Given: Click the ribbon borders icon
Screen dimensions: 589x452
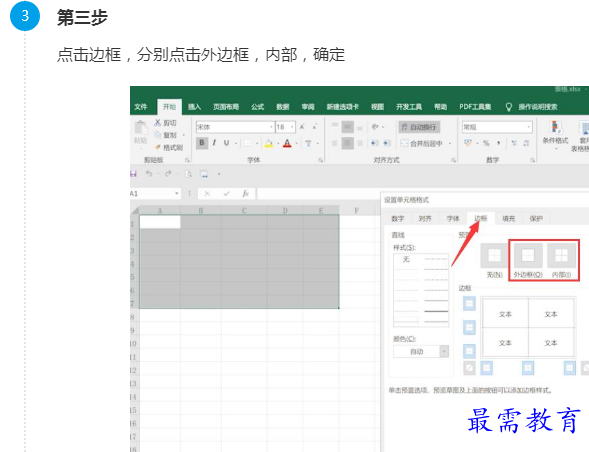Looking at the screenshot, I should point(248,143).
